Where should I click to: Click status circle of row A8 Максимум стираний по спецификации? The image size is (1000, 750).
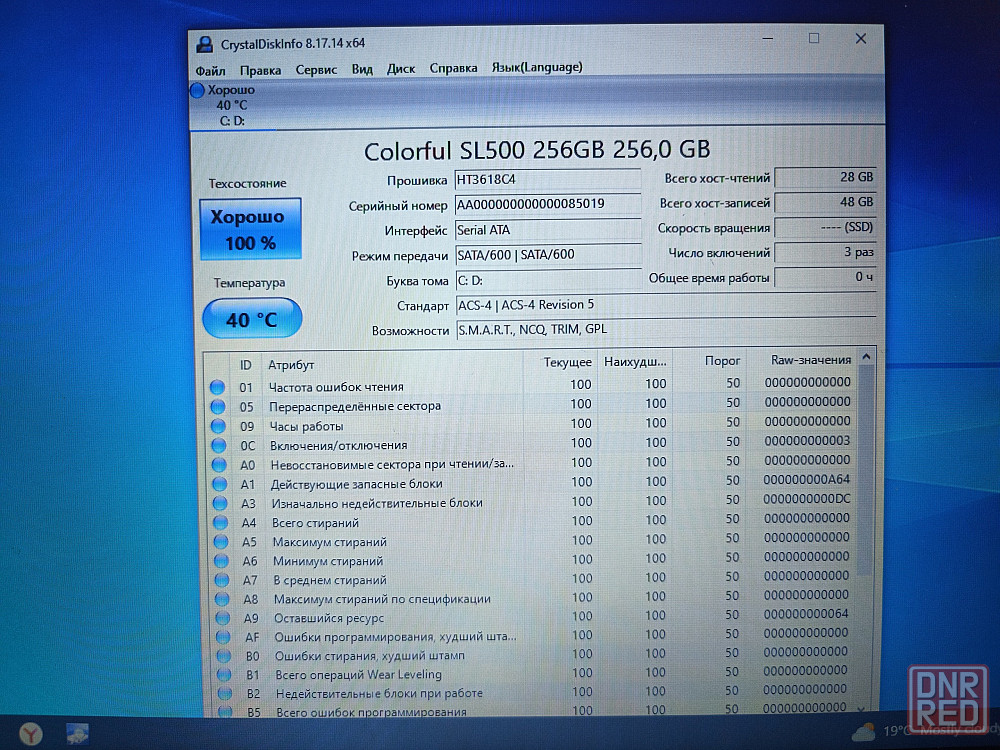[222, 599]
